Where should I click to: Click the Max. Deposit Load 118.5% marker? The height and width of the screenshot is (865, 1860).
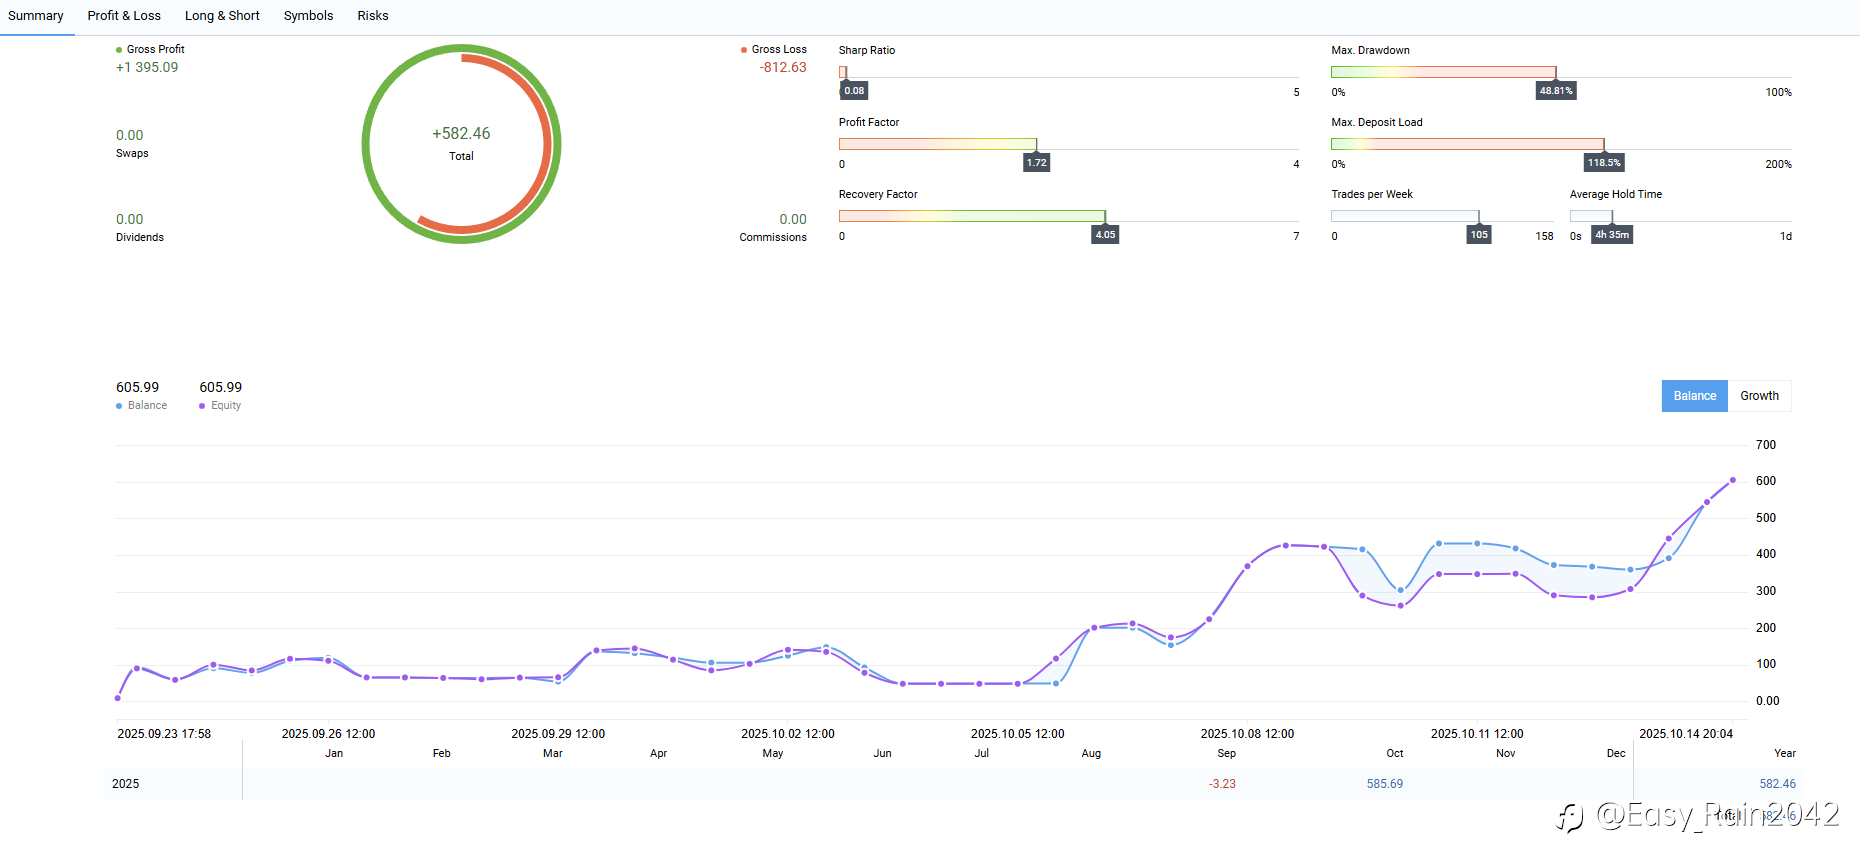pyautogui.click(x=1604, y=163)
